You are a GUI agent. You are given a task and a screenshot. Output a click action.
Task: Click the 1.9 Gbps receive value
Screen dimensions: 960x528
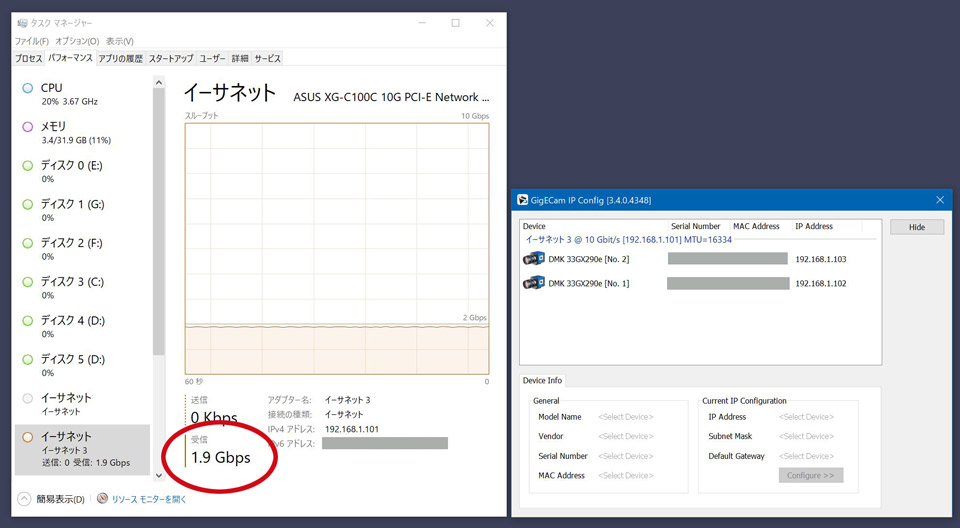coord(221,457)
